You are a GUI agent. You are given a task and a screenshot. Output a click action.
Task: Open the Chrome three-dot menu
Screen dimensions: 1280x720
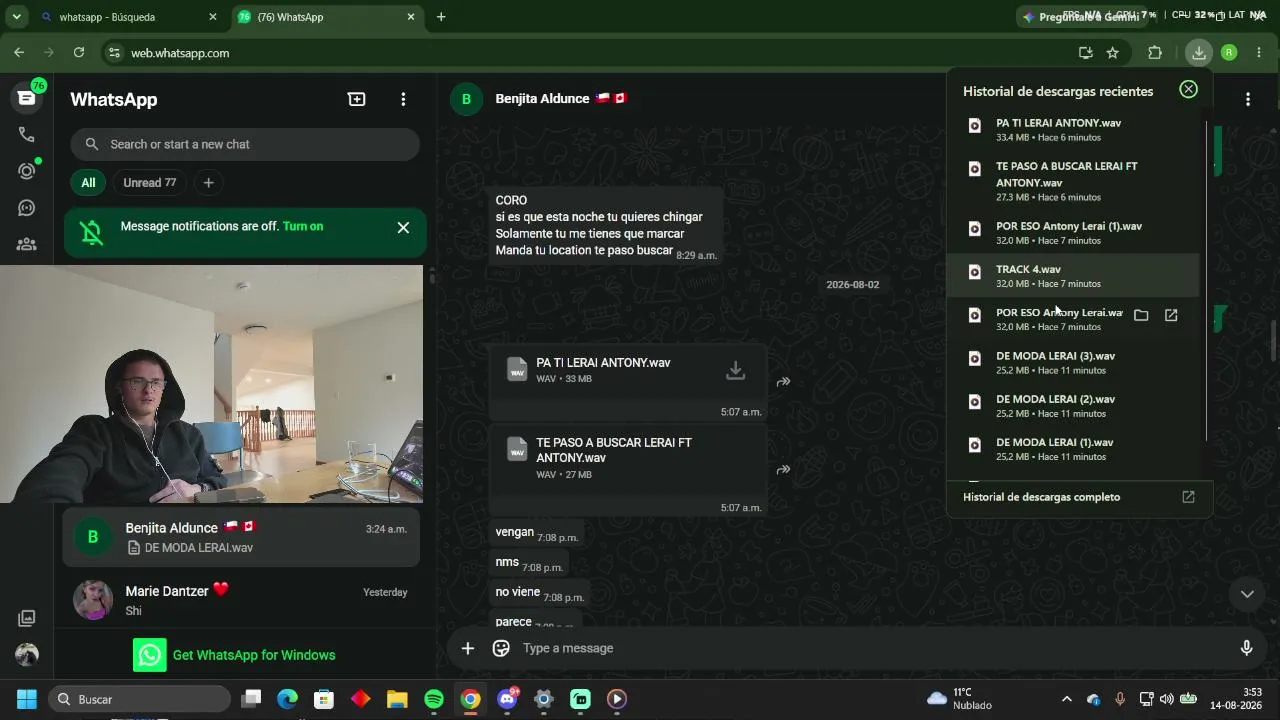point(1260,53)
